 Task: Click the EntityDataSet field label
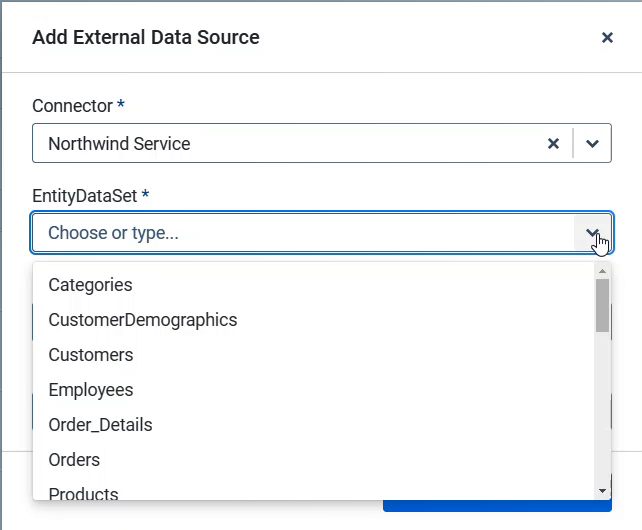[x=85, y=196]
